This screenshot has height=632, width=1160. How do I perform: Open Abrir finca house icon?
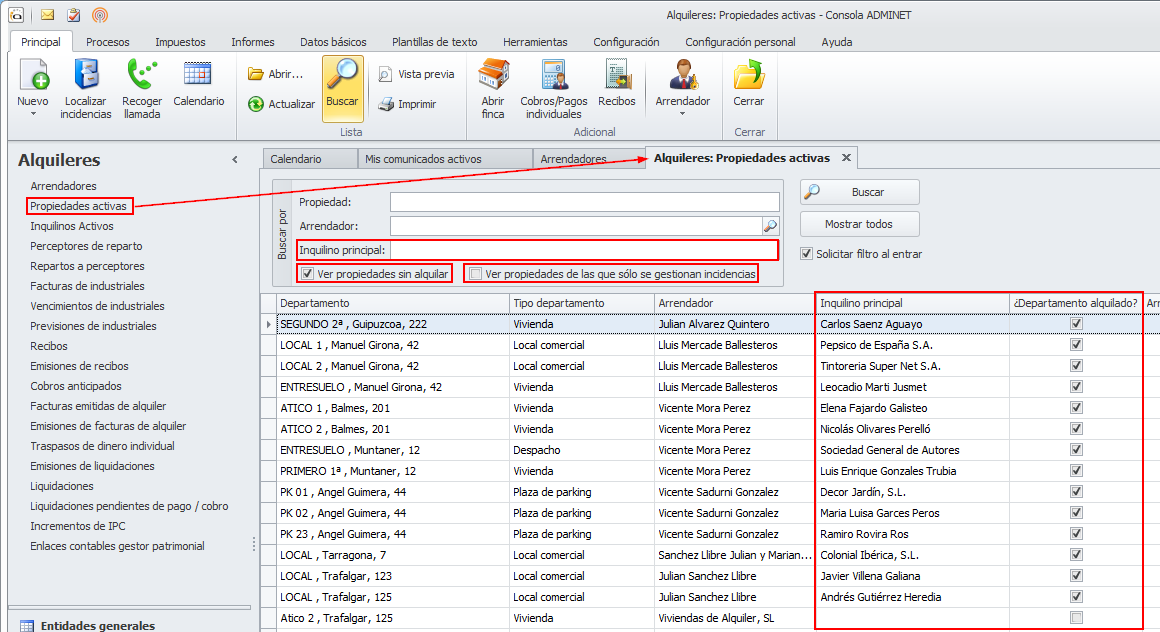(493, 76)
